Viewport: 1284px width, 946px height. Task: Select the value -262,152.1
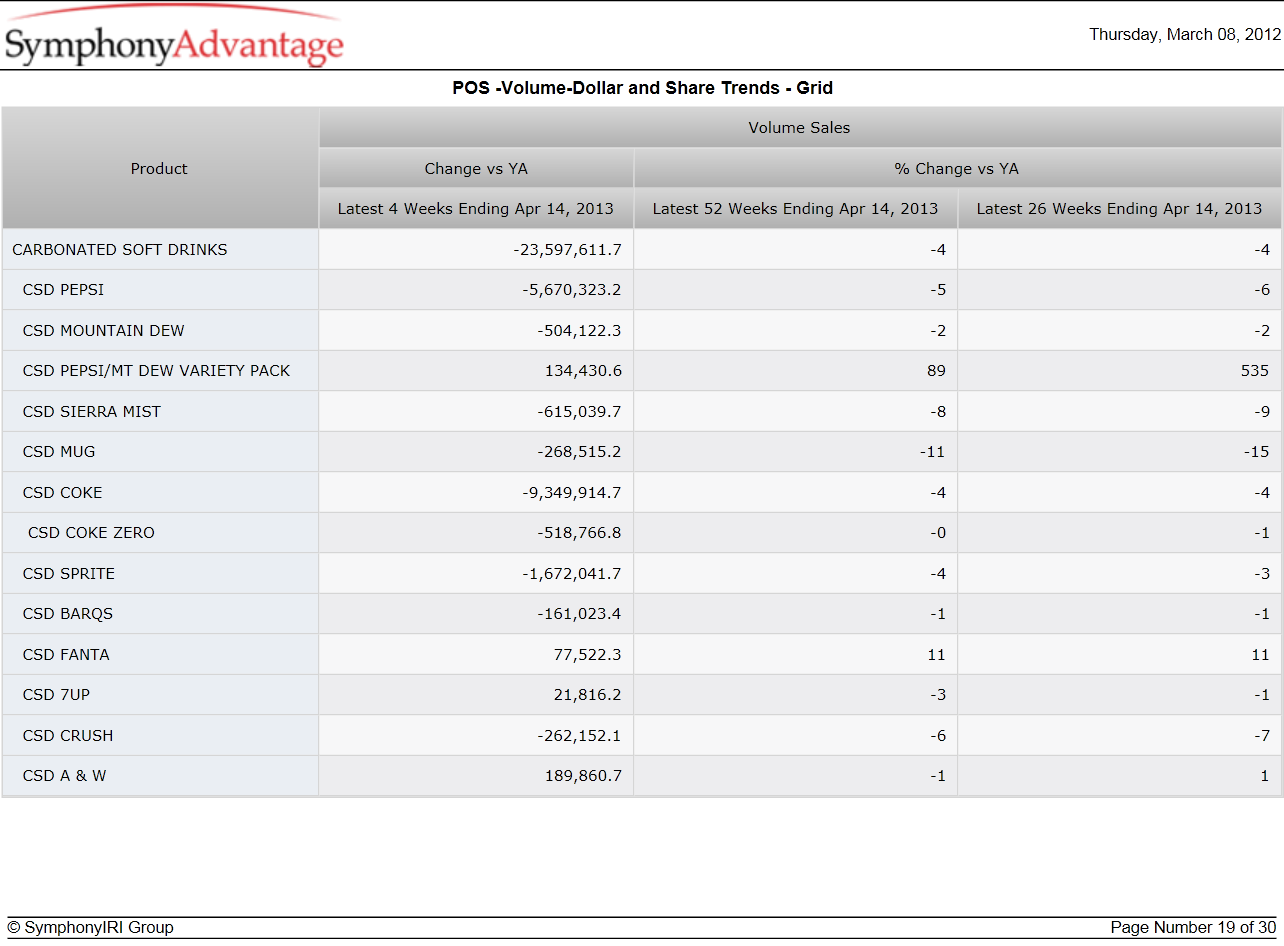pyautogui.click(x=579, y=736)
